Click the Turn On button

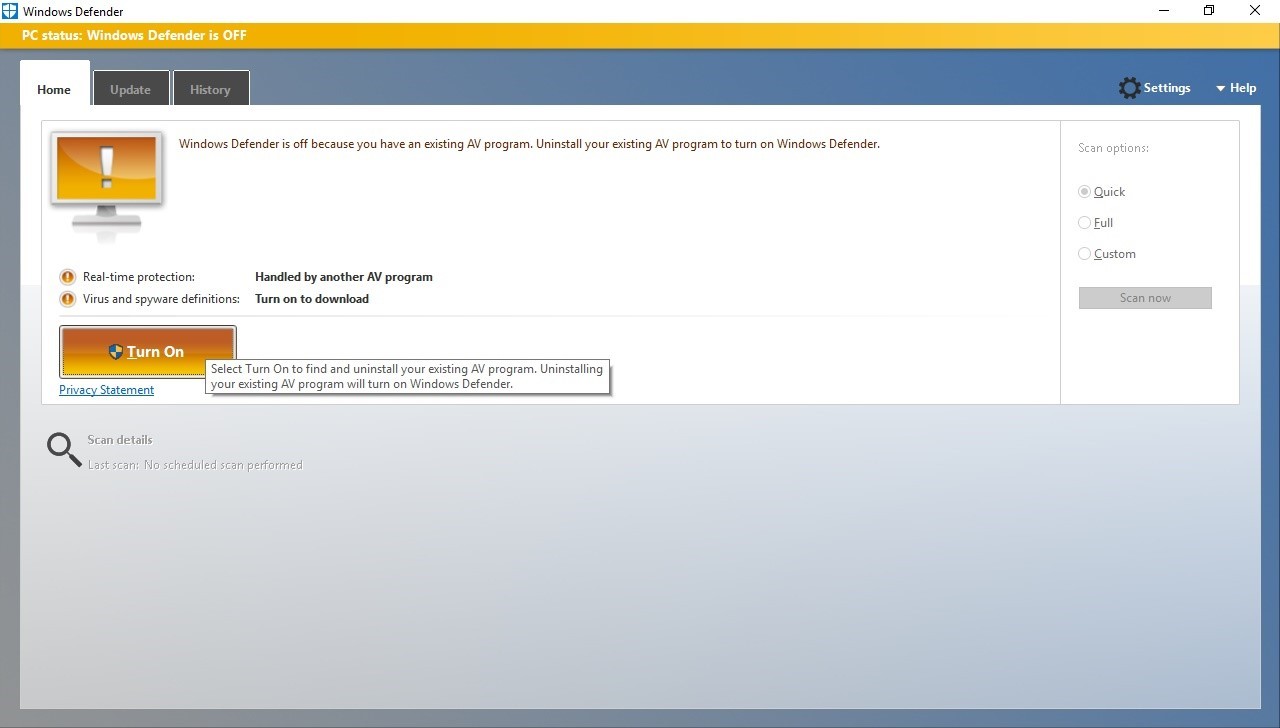(x=148, y=351)
